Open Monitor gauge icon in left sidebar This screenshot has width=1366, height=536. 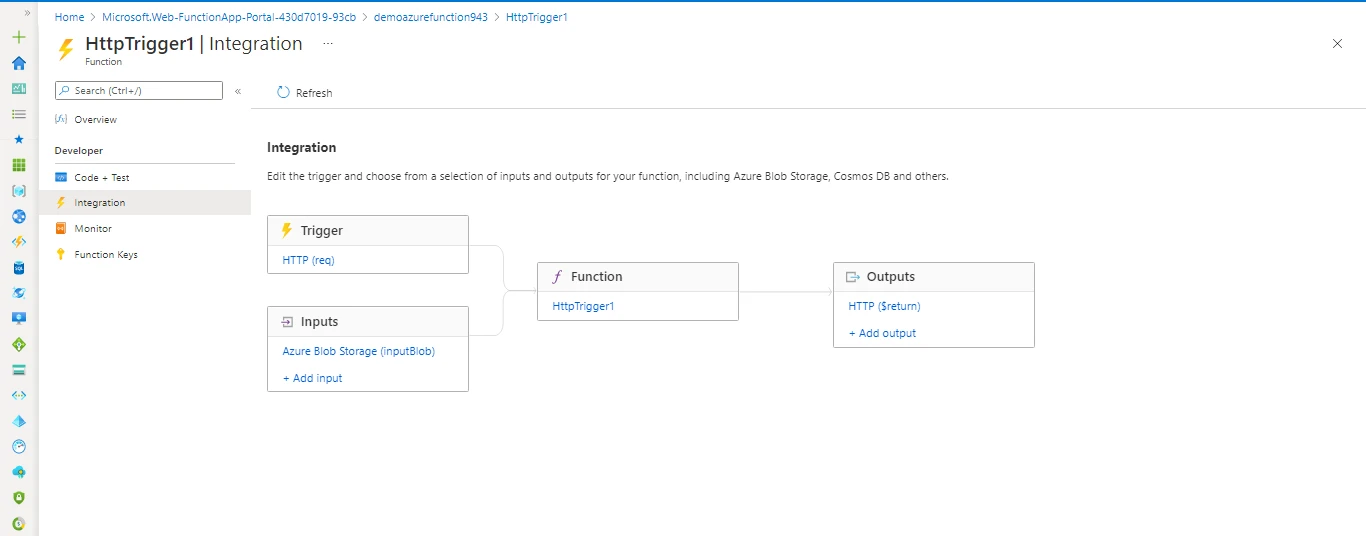18,446
